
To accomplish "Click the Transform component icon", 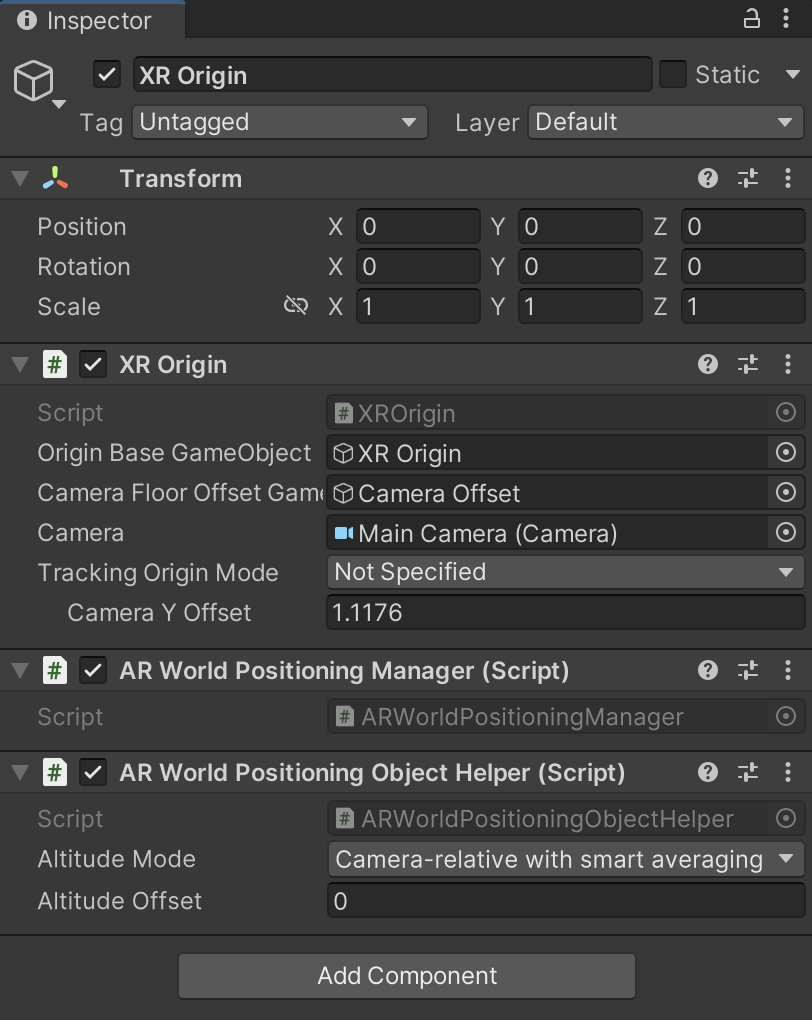I will click(55, 178).
